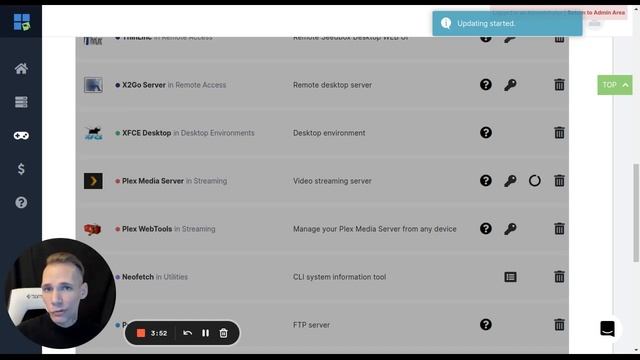Click 'Video streaming server' description
This screenshot has height=360, width=640.
point(332,181)
